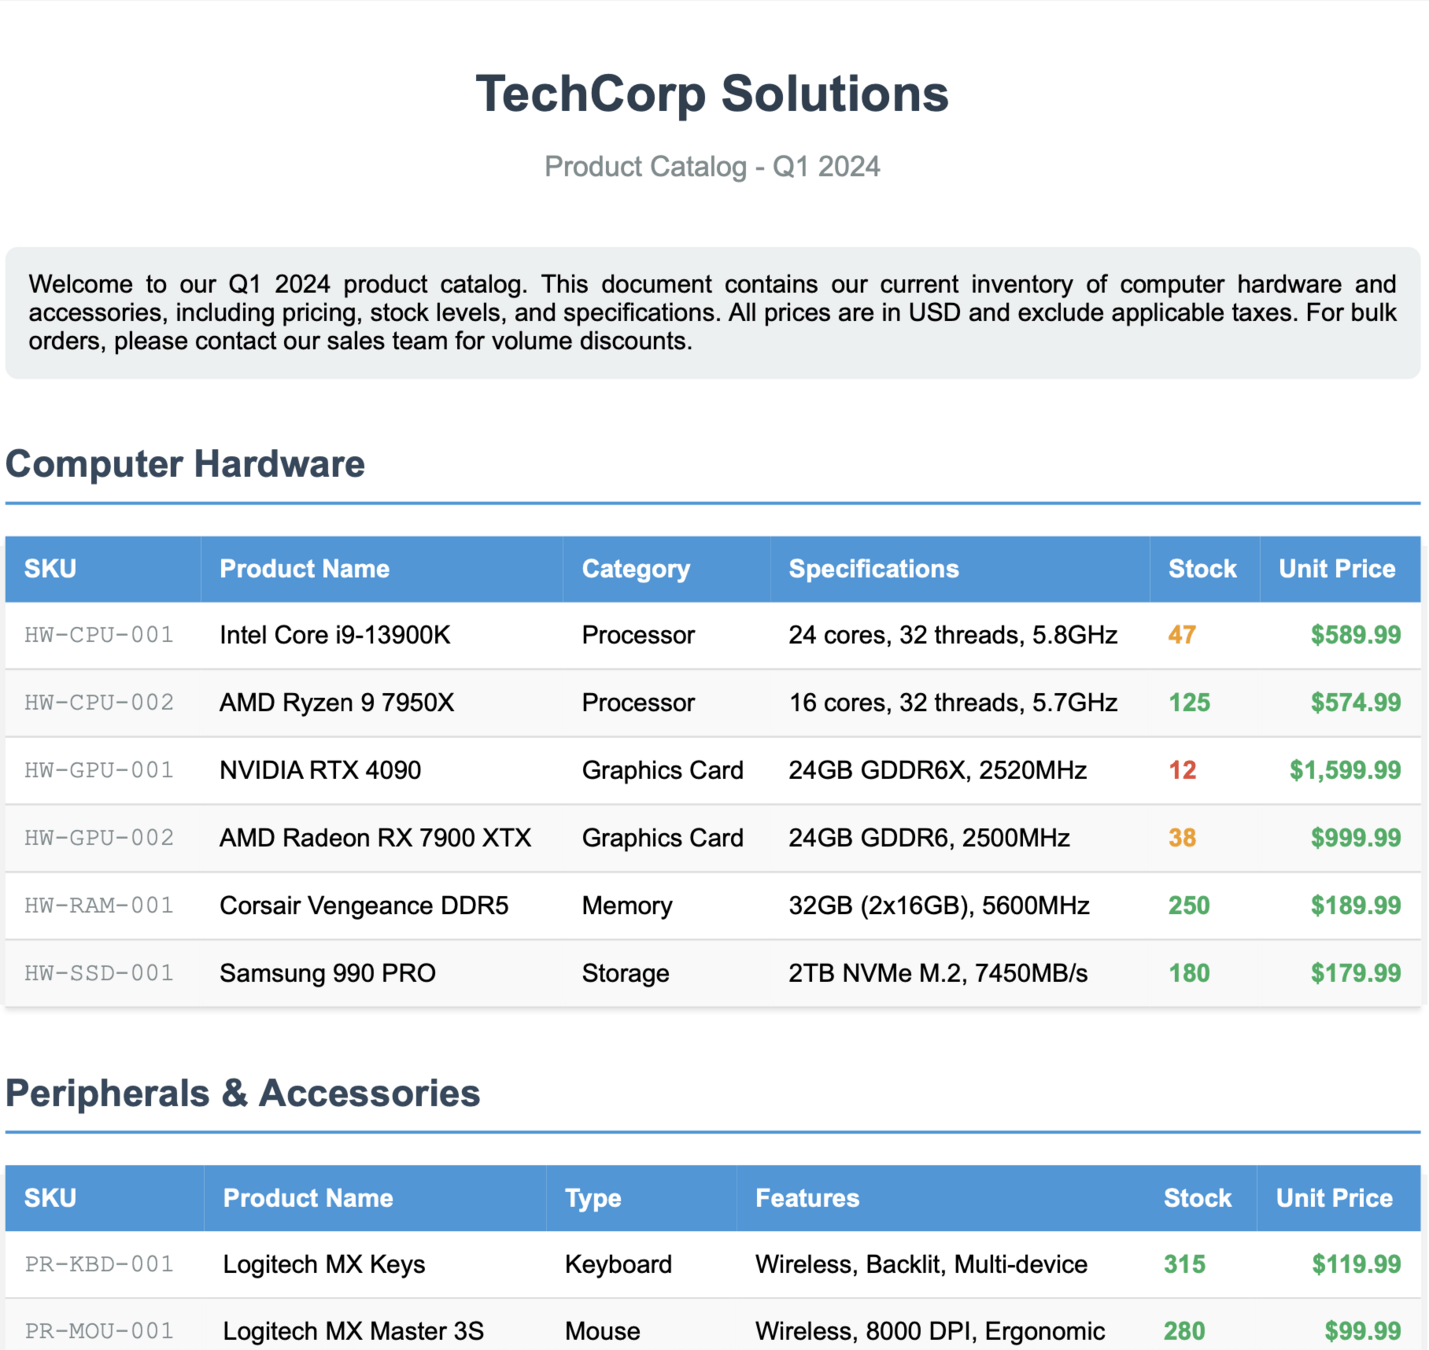Click the red stock value 12
This screenshot has height=1350, width=1429.
tap(1182, 770)
